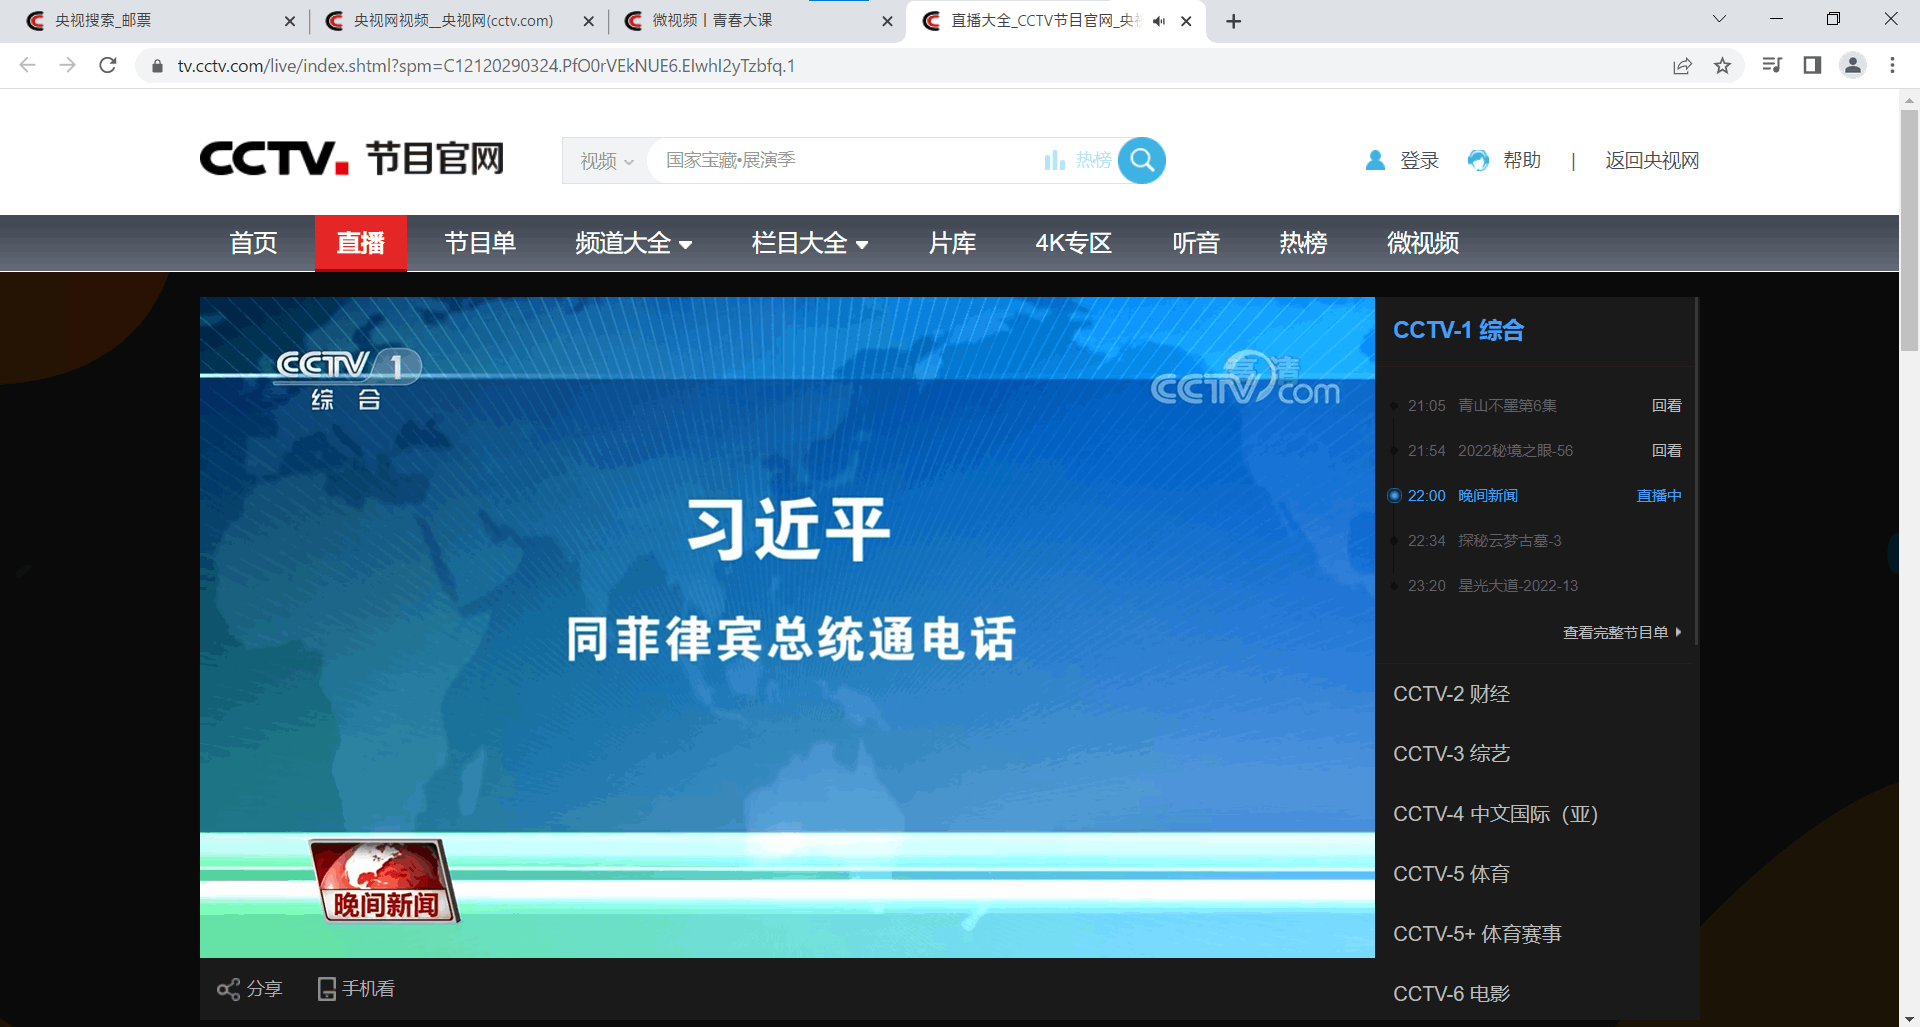Image resolution: width=1920 pixels, height=1027 pixels.
Task: Select CCTV-5+ 体育赛事 channel
Action: coord(1477,934)
